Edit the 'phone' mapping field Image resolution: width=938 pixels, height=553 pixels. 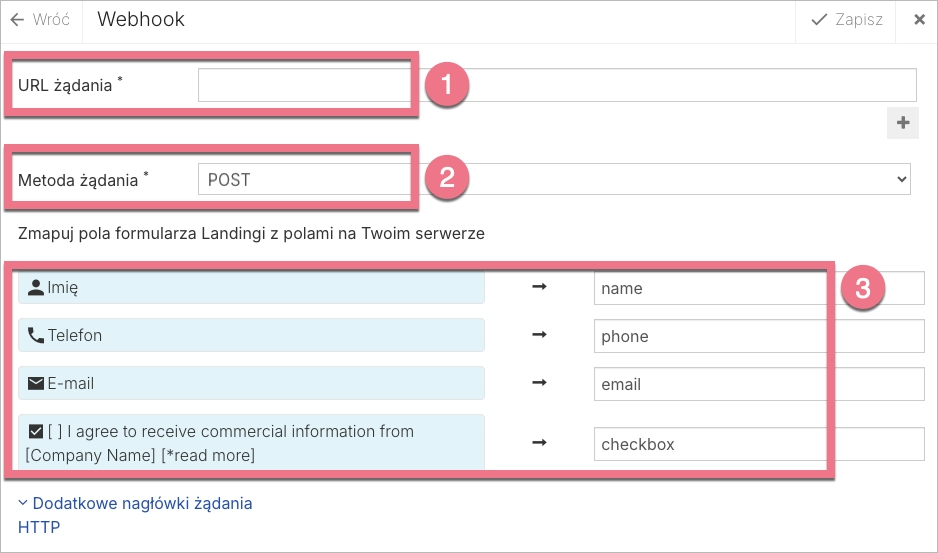[x=758, y=337]
